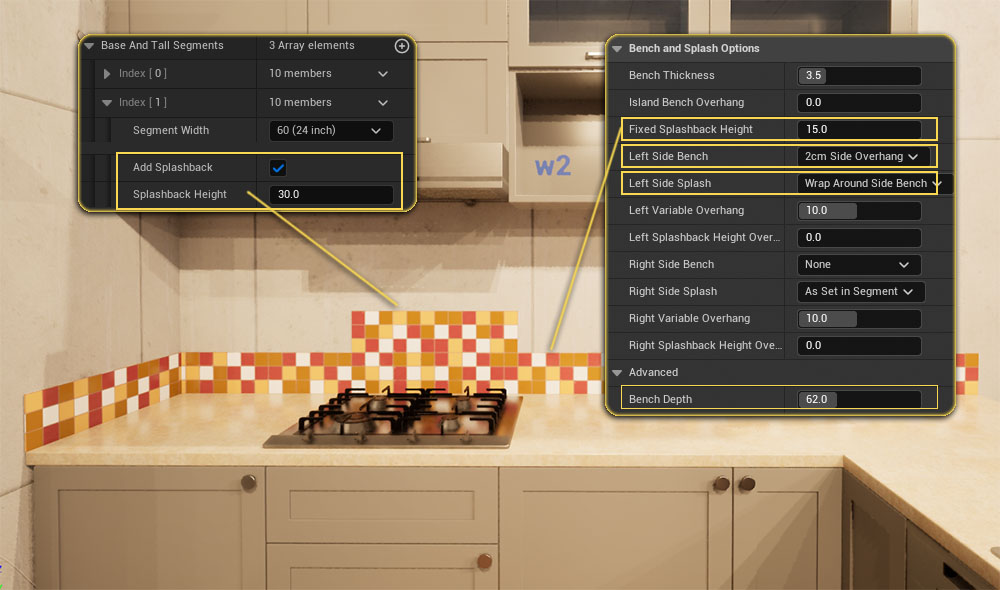Open the Left Side Bench dropdown
The height and width of the screenshot is (590, 1000).
(x=862, y=157)
